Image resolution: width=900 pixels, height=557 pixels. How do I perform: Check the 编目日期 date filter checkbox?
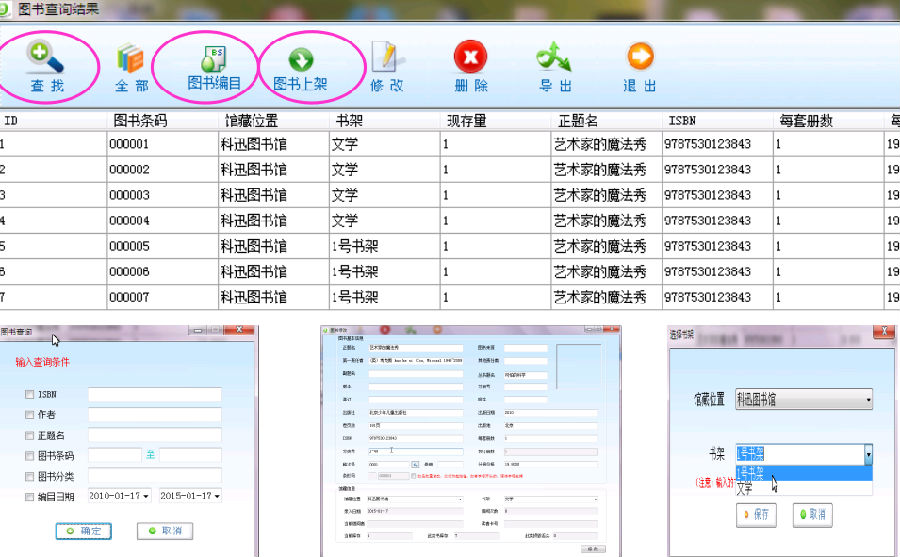30,496
